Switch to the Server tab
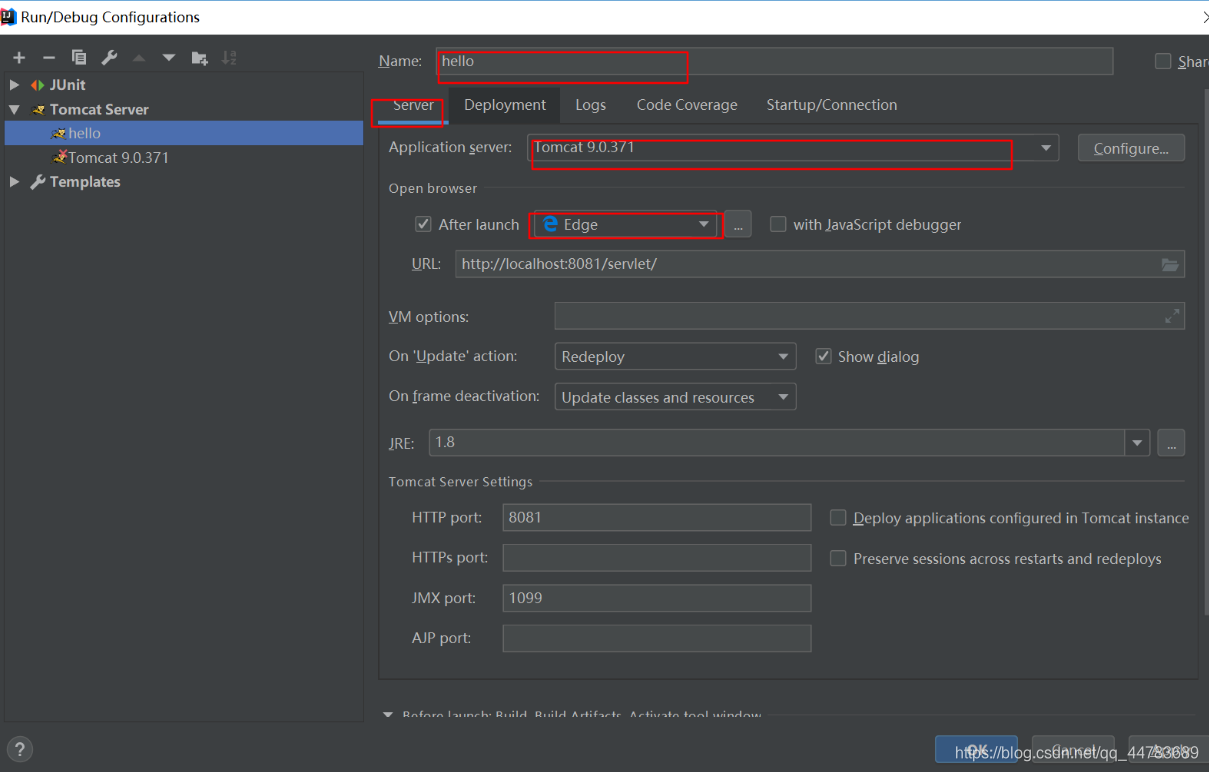Viewport: 1209px width, 772px height. click(x=413, y=105)
